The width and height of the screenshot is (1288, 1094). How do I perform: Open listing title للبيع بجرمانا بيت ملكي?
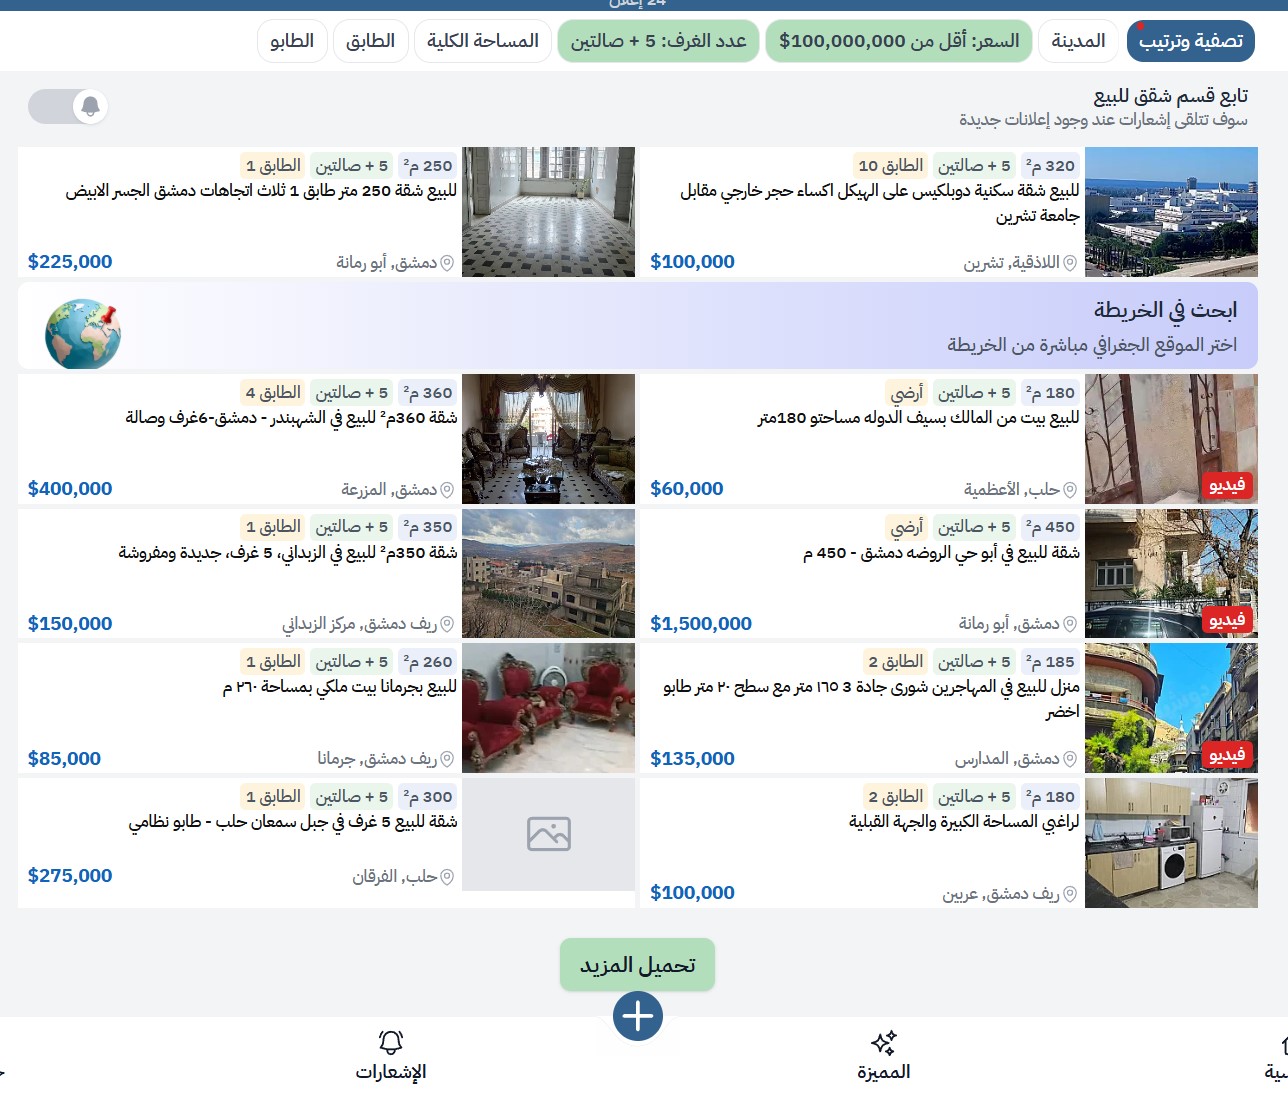click(340, 687)
